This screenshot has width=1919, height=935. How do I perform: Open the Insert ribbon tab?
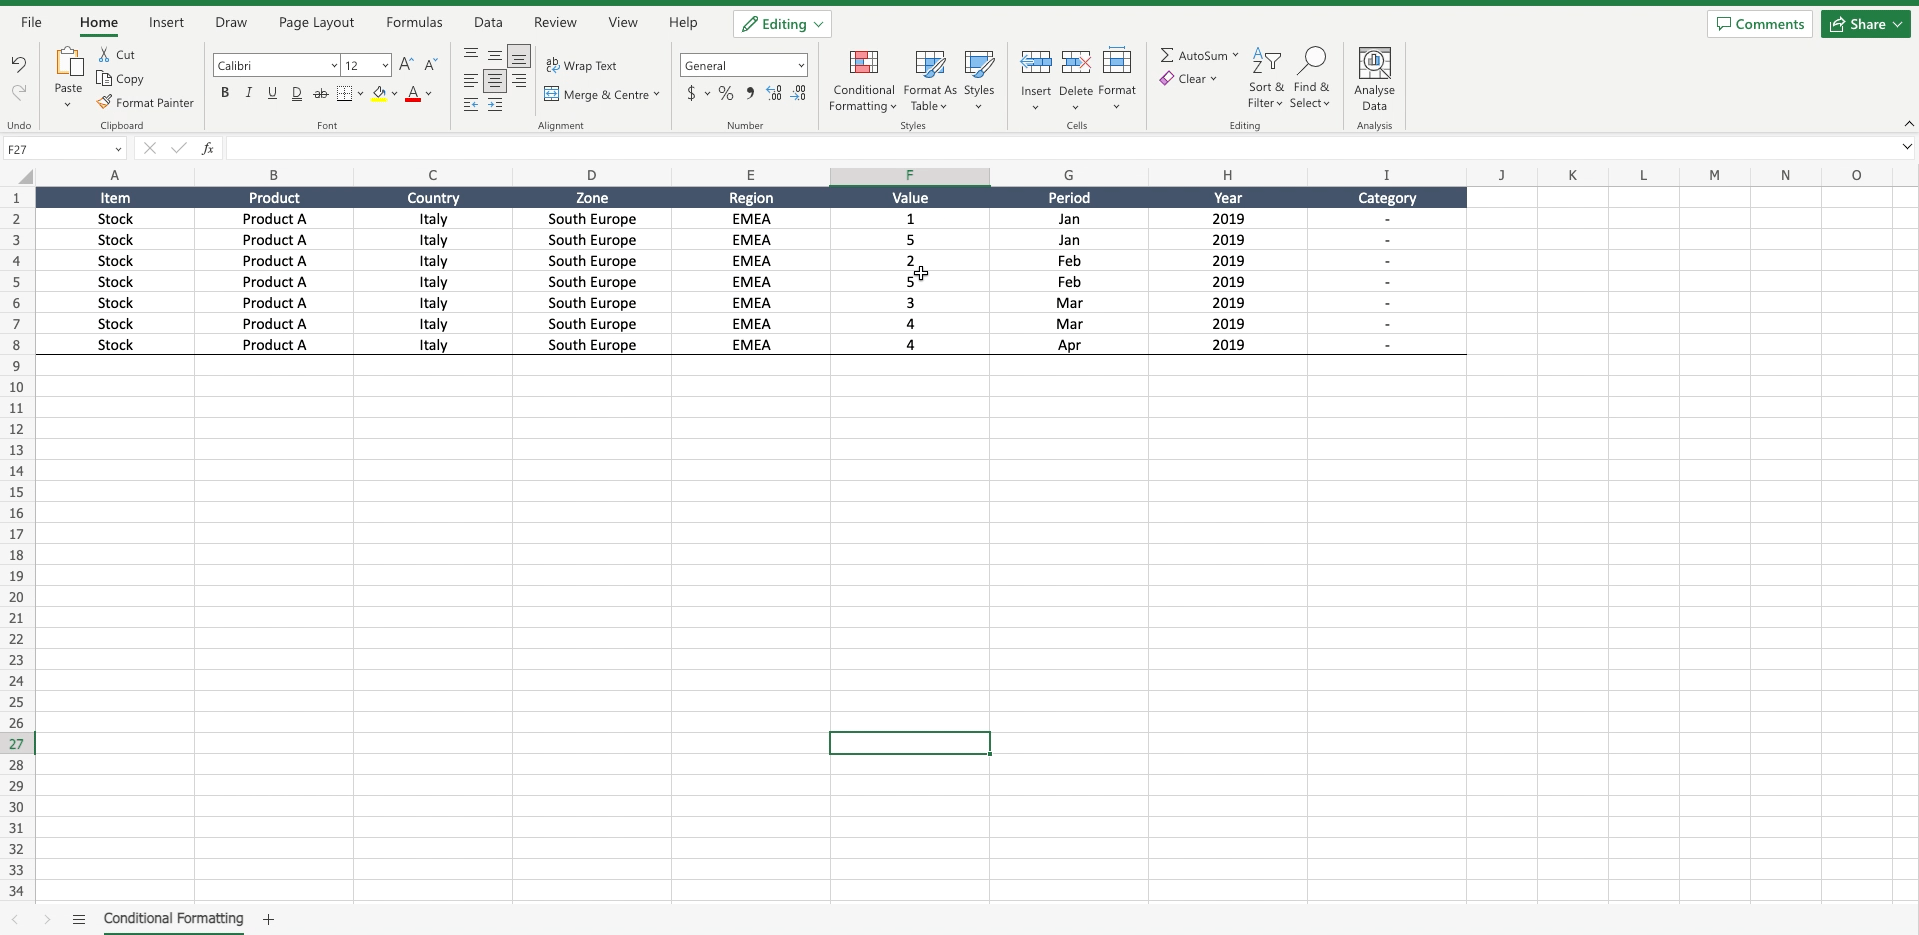[166, 21]
